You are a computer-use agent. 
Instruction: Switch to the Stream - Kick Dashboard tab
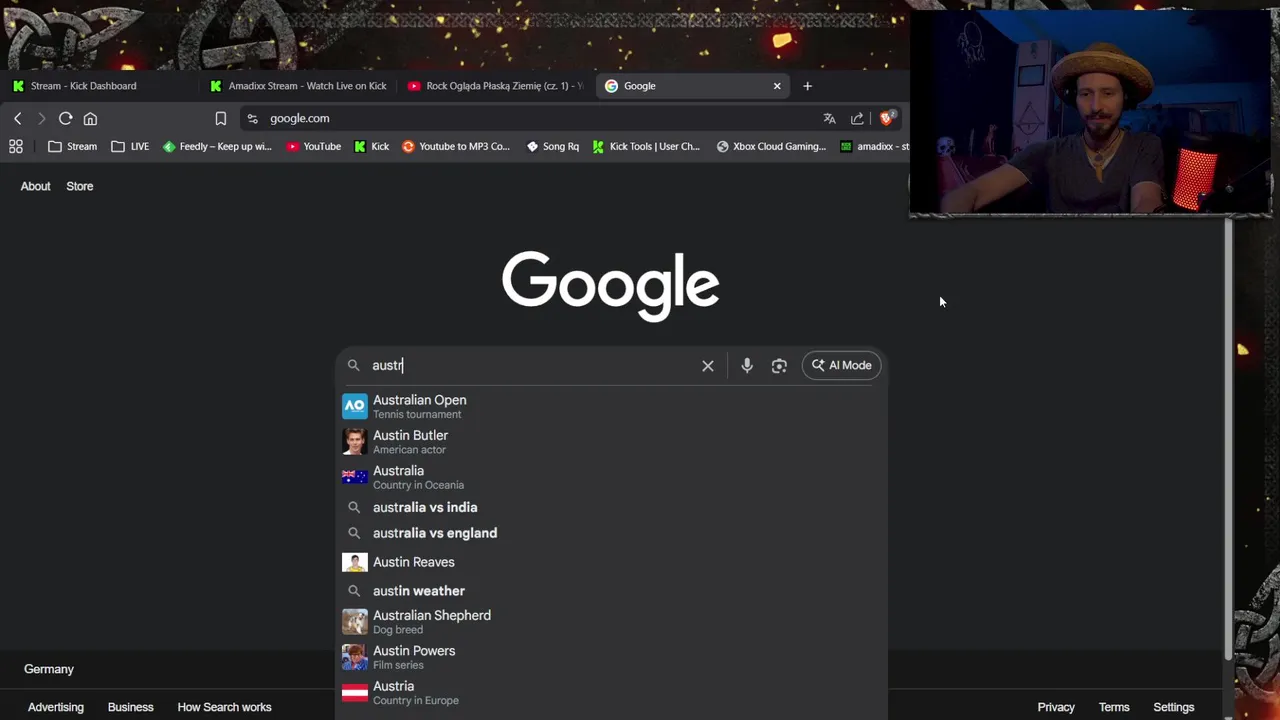pyautogui.click(x=100, y=86)
